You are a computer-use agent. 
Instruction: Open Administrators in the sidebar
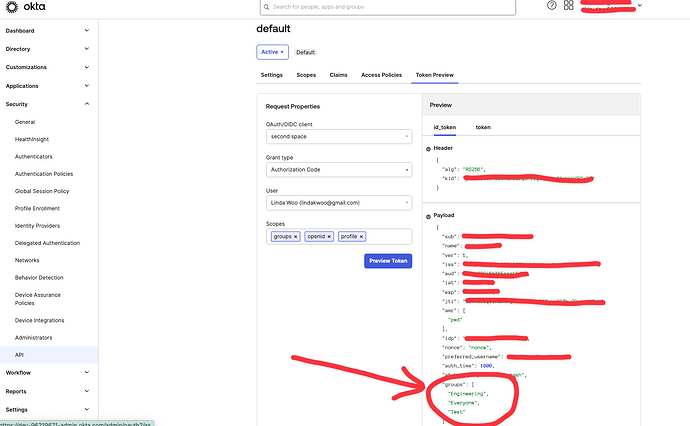pyautogui.click(x=33, y=338)
